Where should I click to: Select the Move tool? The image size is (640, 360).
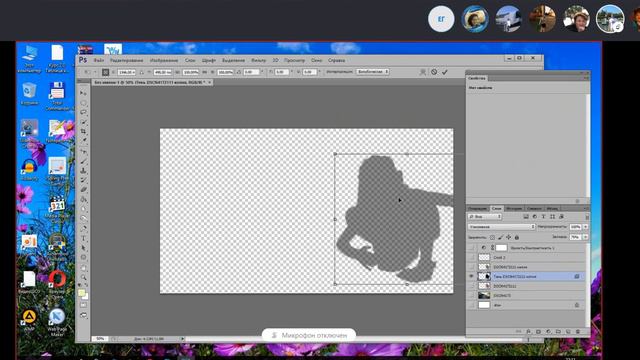pyautogui.click(x=83, y=93)
